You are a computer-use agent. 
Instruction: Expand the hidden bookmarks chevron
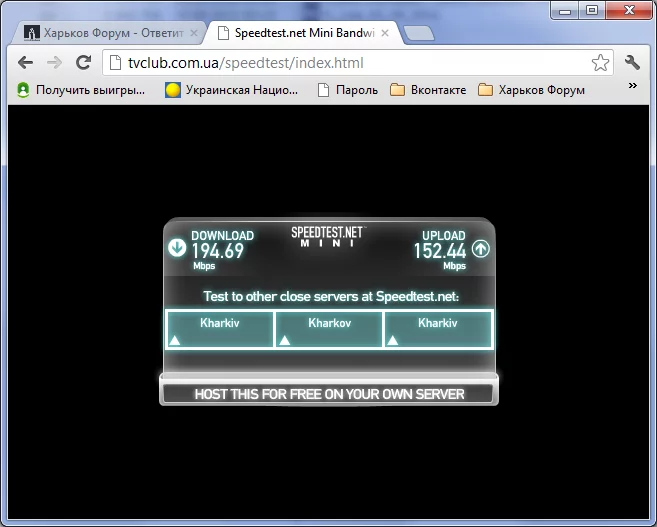[633, 85]
